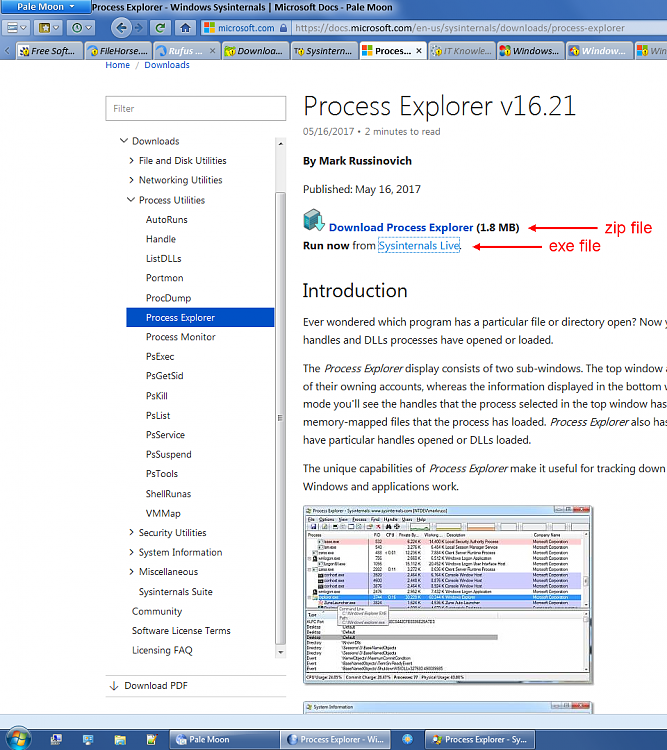This screenshot has height=750, width=667.
Task: Switch to the Free Soft... tab
Action: [x=50, y=51]
